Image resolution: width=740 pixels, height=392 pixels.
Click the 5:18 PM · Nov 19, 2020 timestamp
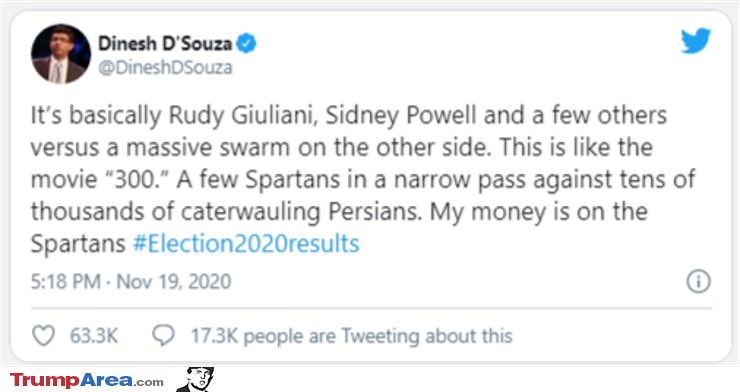click(131, 282)
